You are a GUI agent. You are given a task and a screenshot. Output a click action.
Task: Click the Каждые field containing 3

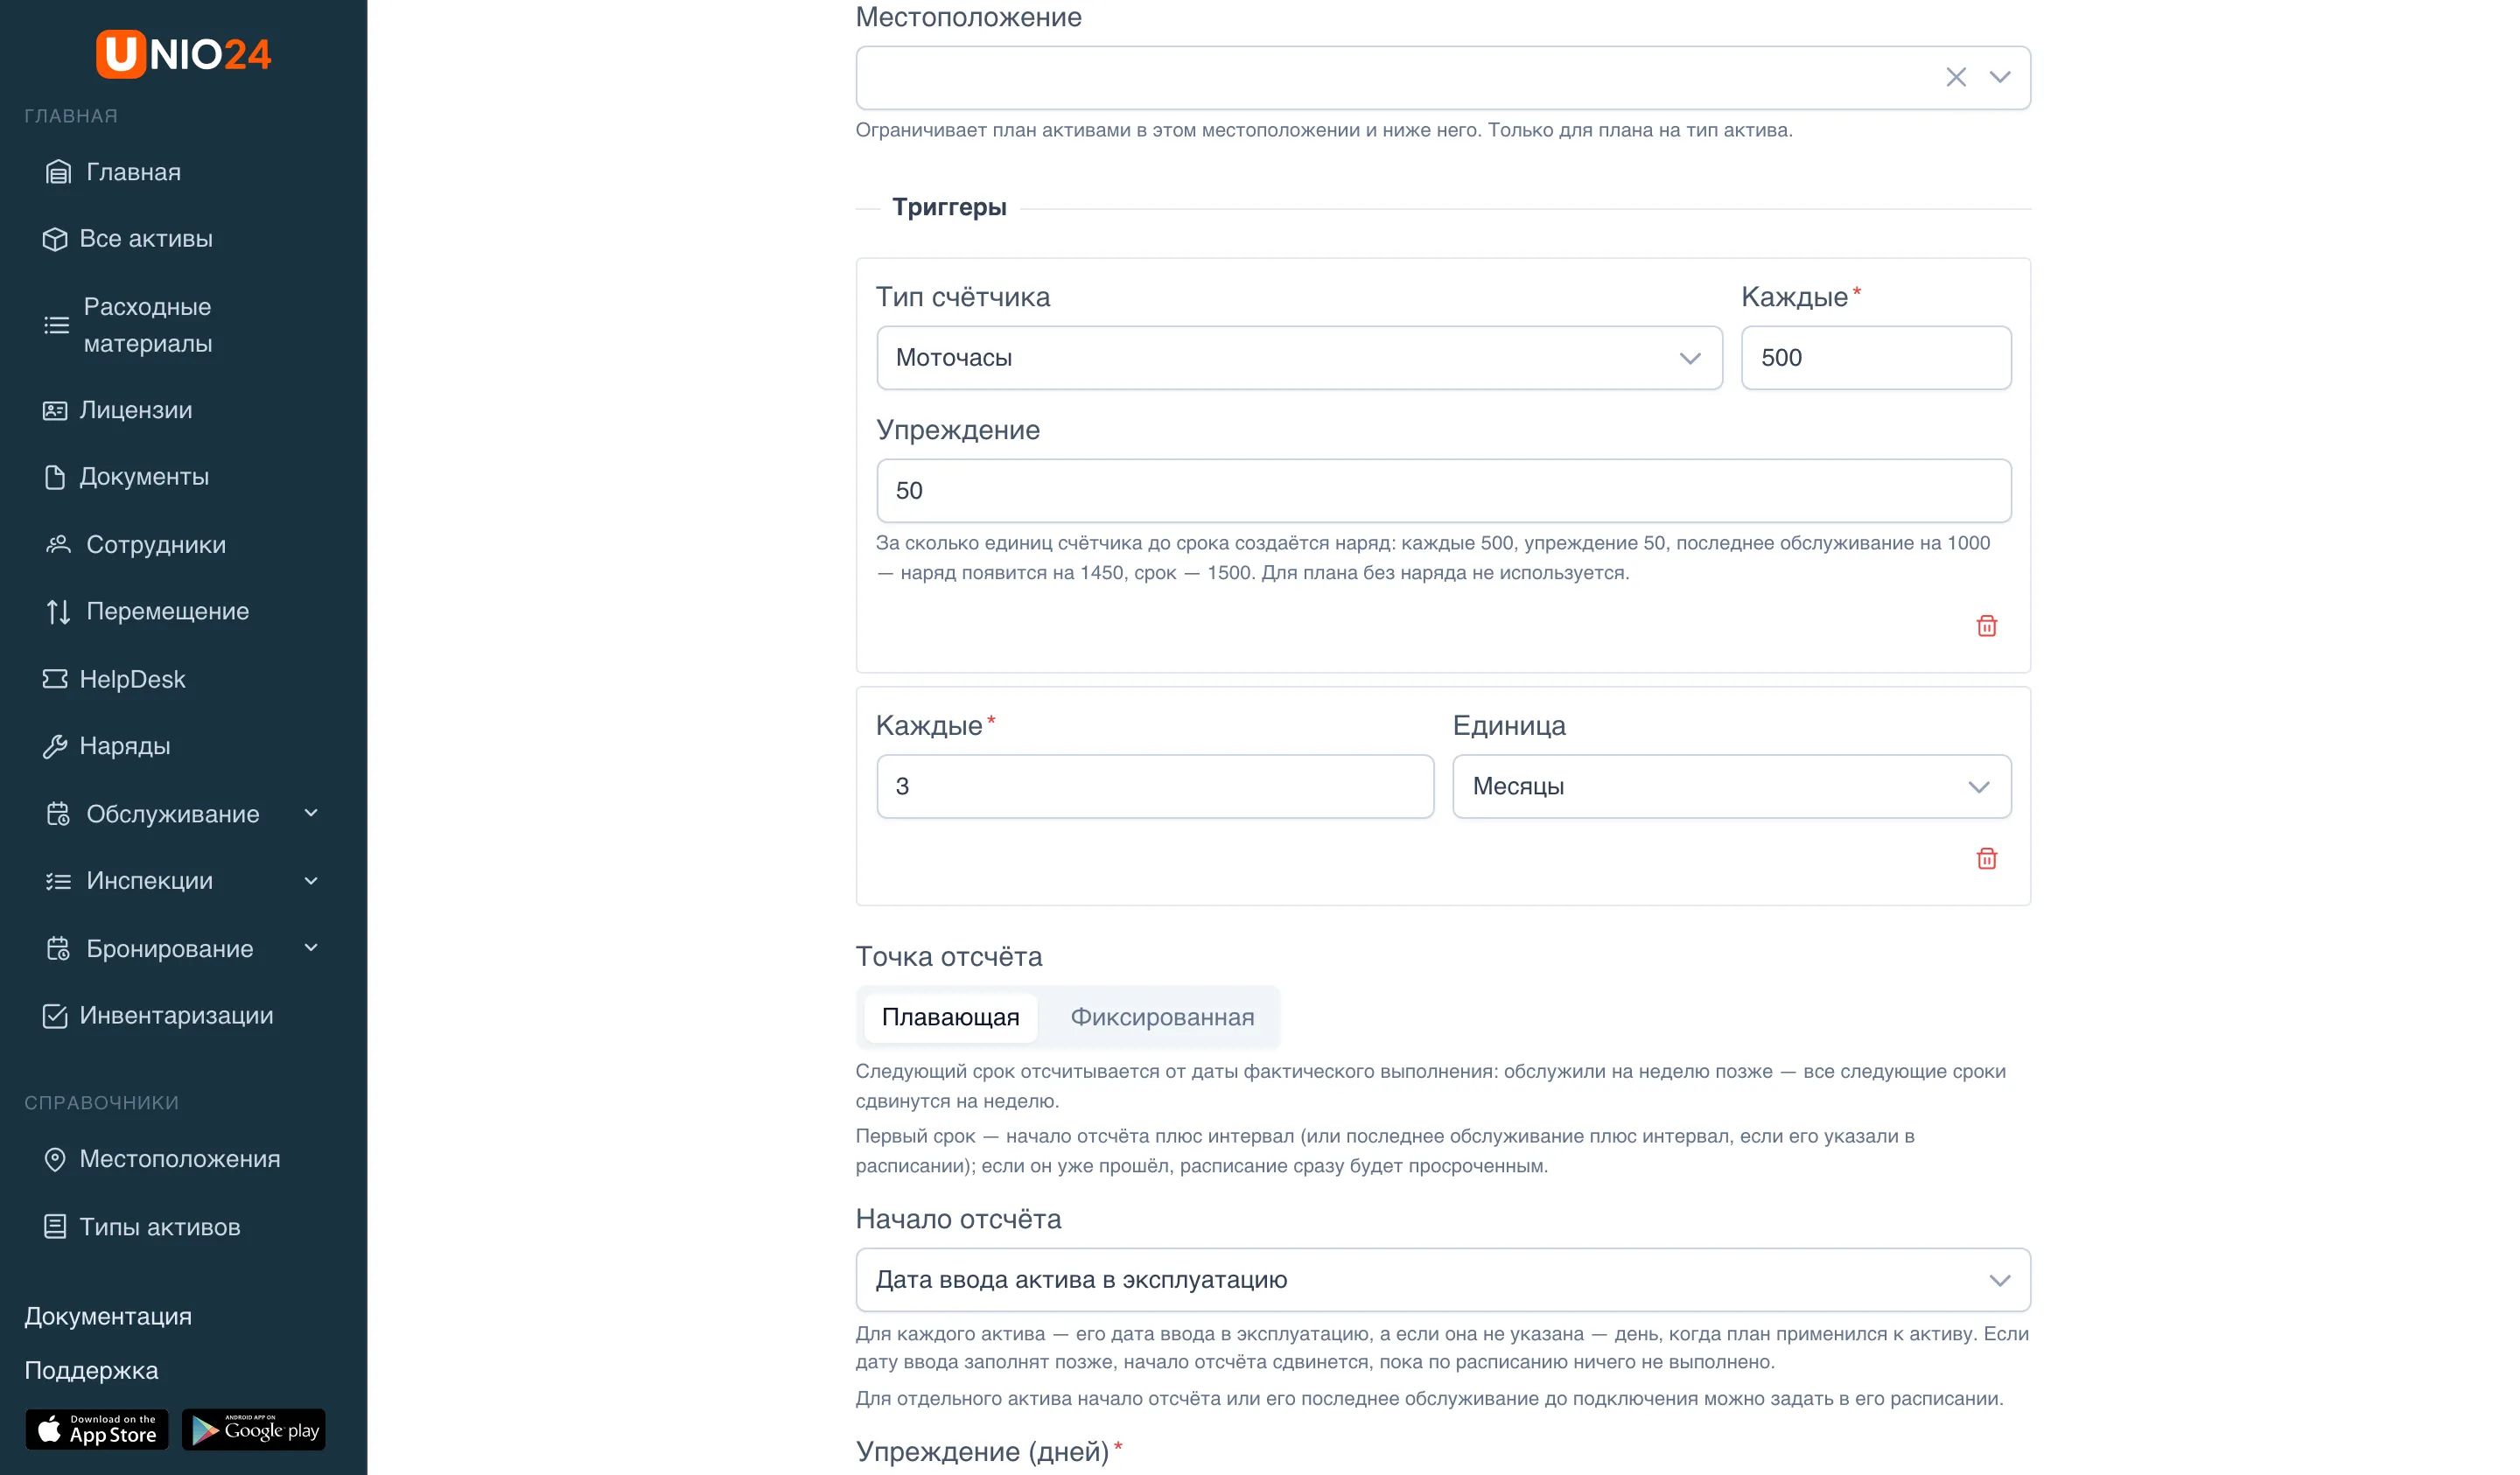[1155, 787]
